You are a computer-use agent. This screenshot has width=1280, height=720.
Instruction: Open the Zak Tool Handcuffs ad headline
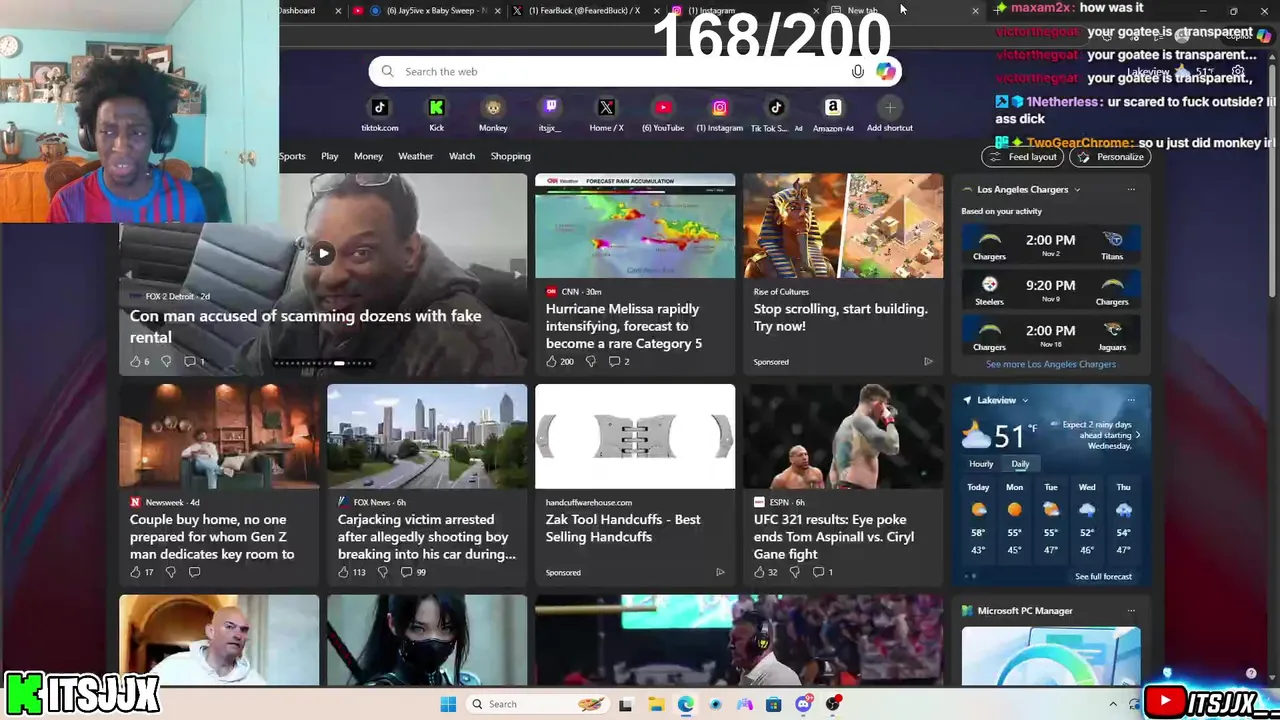[623, 528]
